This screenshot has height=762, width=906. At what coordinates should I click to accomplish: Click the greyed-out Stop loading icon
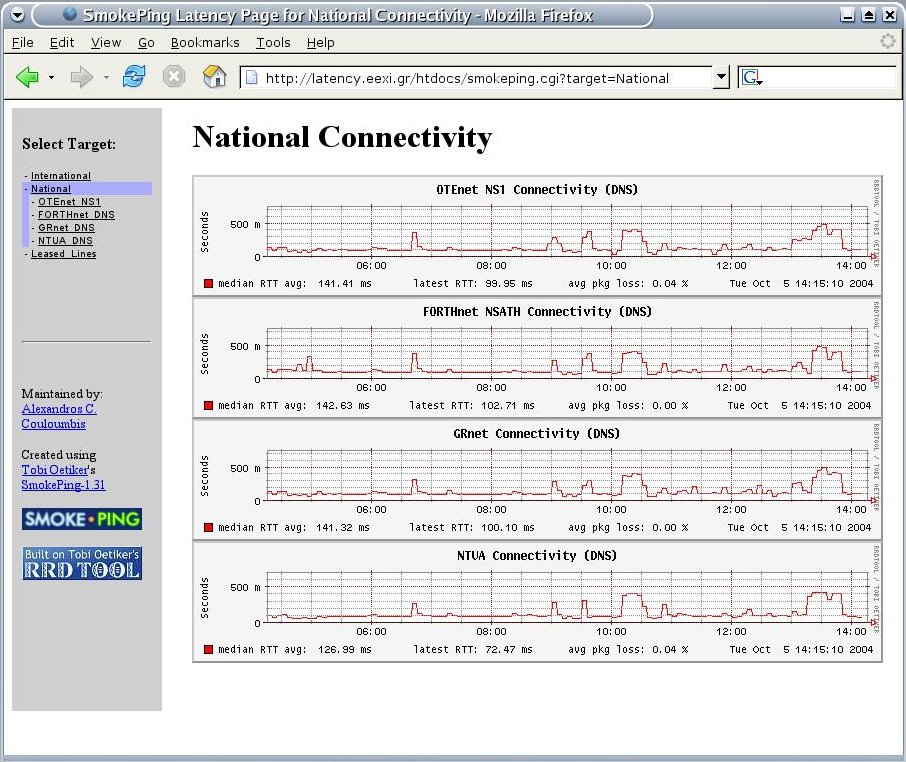coord(173,76)
